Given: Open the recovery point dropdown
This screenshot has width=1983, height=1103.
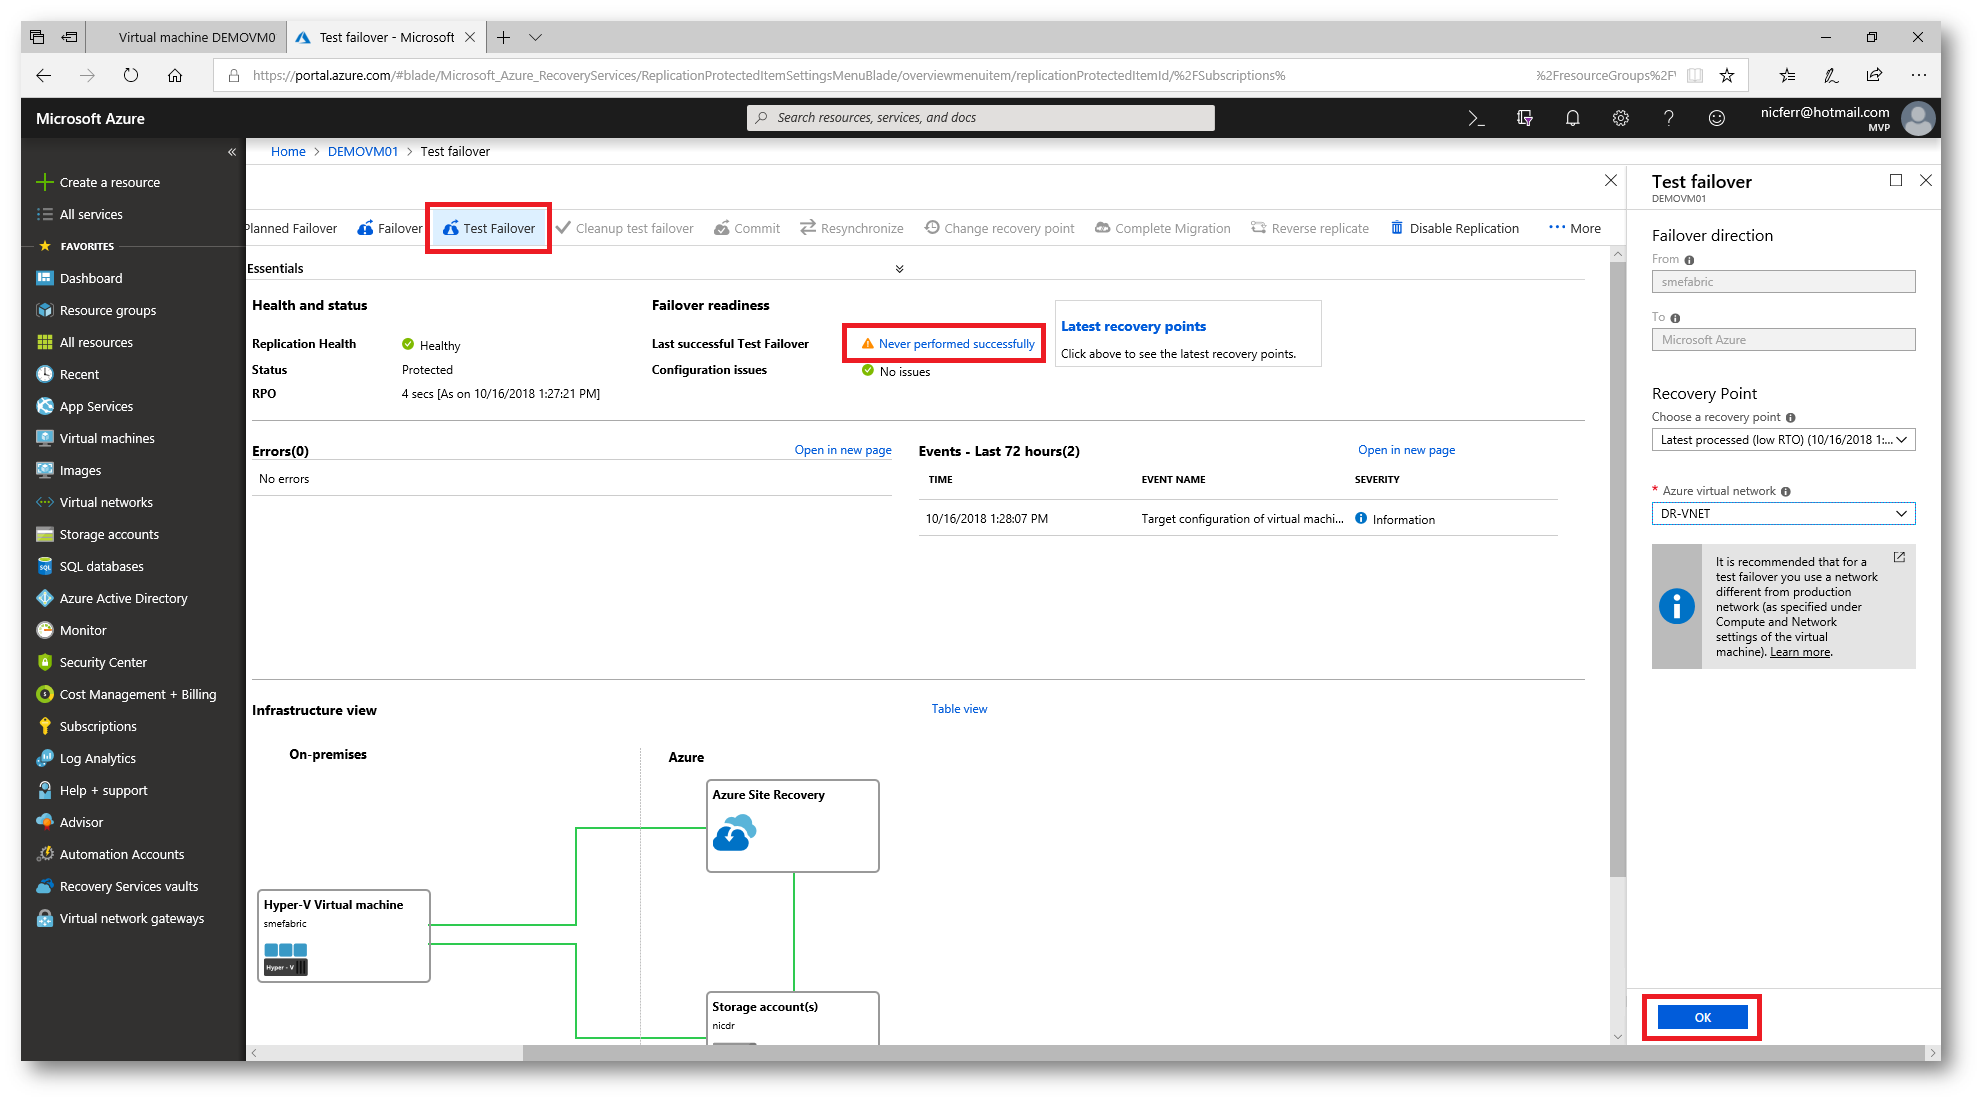Looking at the screenshot, I should tap(1783, 440).
